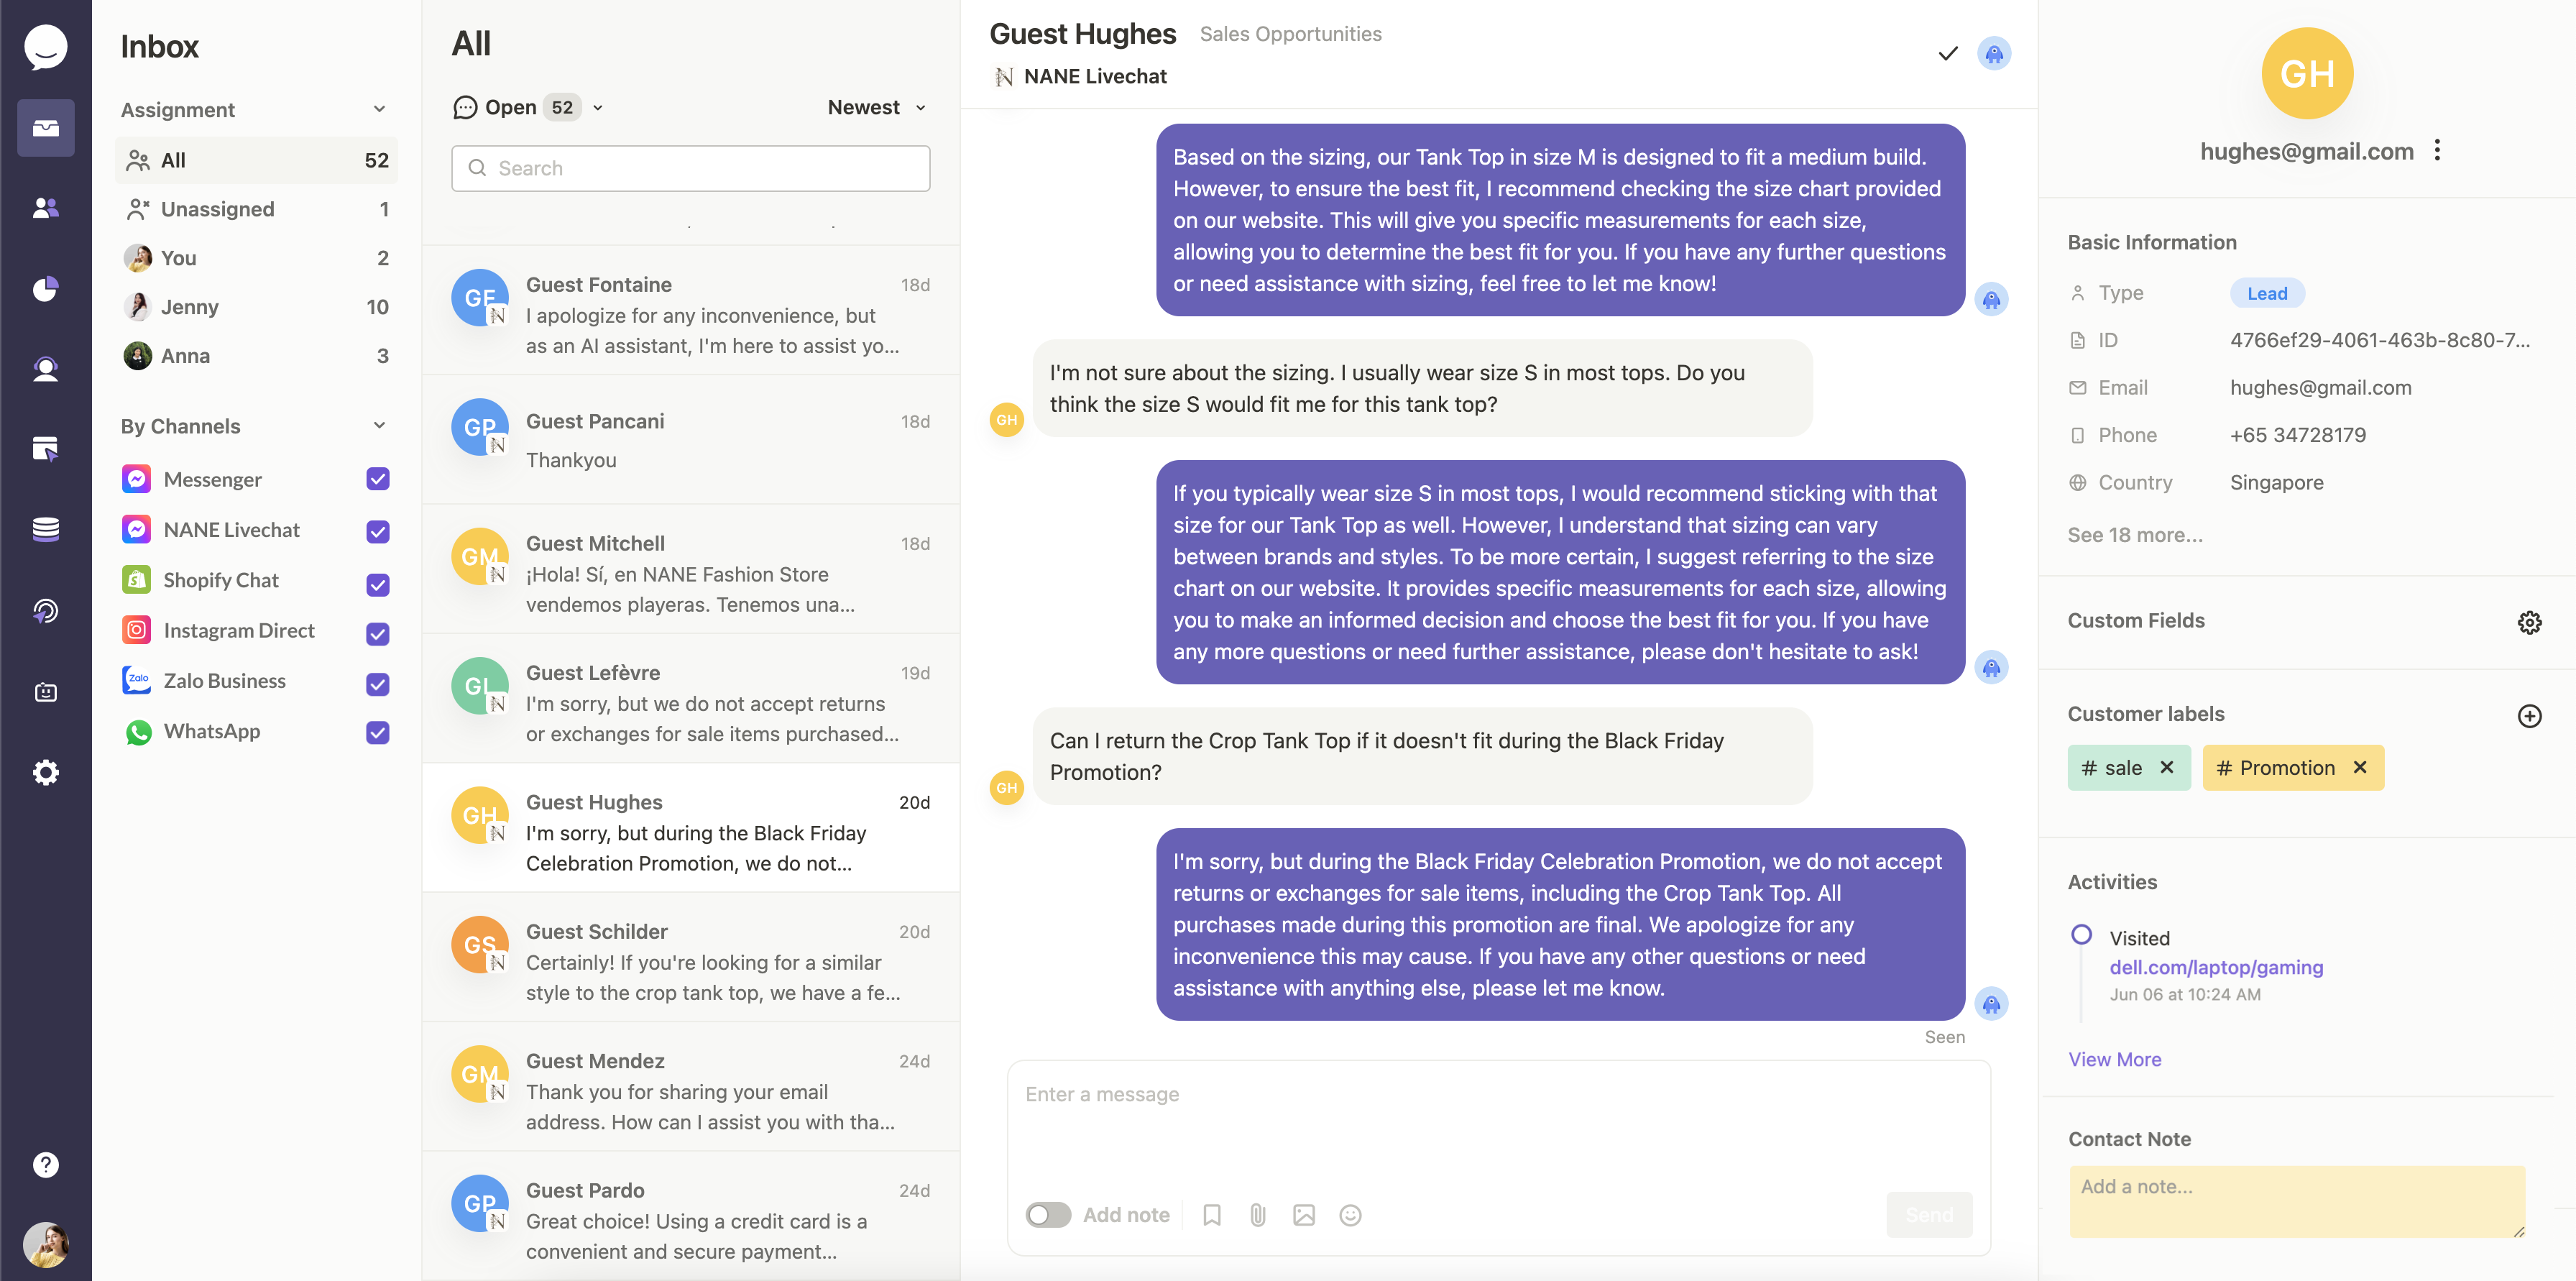Uncheck the Instagram Direct checkbox
Image resolution: width=2576 pixels, height=1281 pixels.
click(x=377, y=633)
